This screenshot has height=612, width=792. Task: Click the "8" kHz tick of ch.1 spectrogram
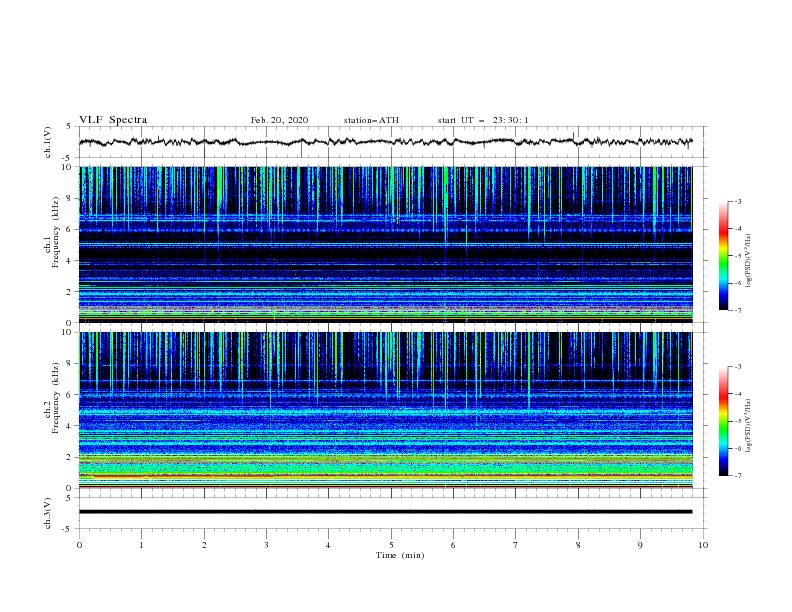pyautogui.click(x=71, y=198)
